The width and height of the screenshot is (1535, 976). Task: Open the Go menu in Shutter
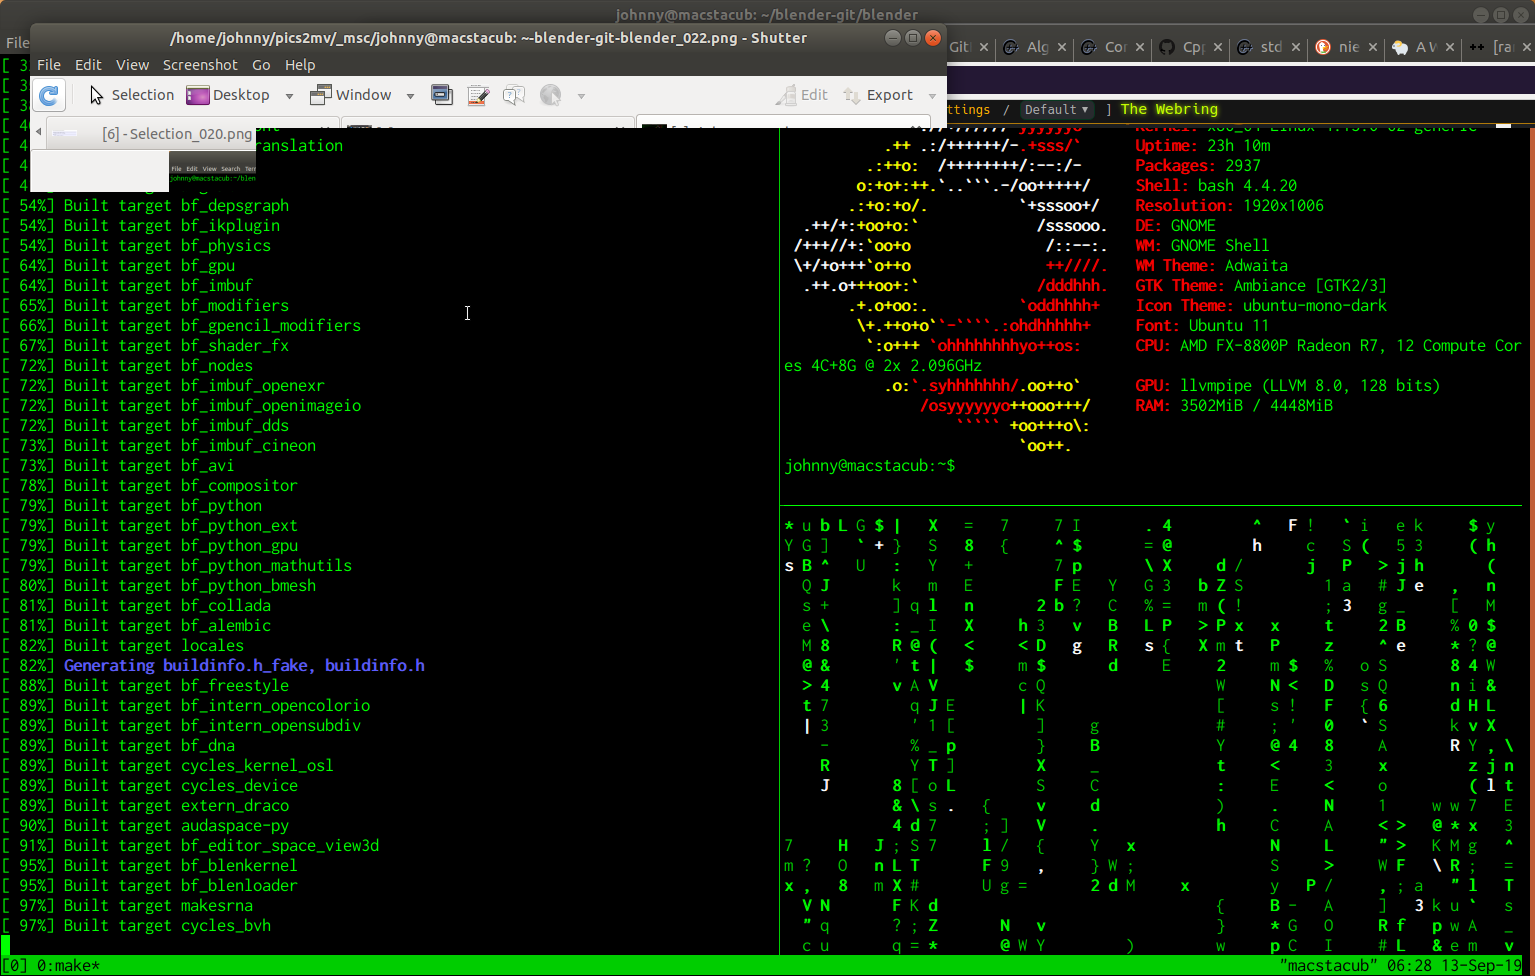[261, 65]
